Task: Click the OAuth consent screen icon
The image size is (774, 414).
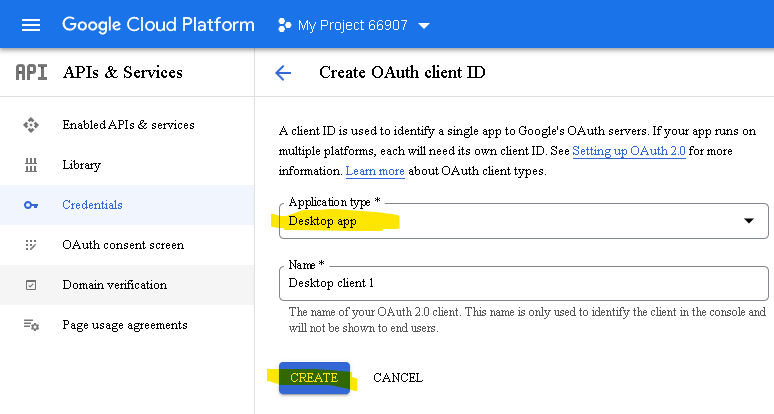Action: (x=31, y=245)
